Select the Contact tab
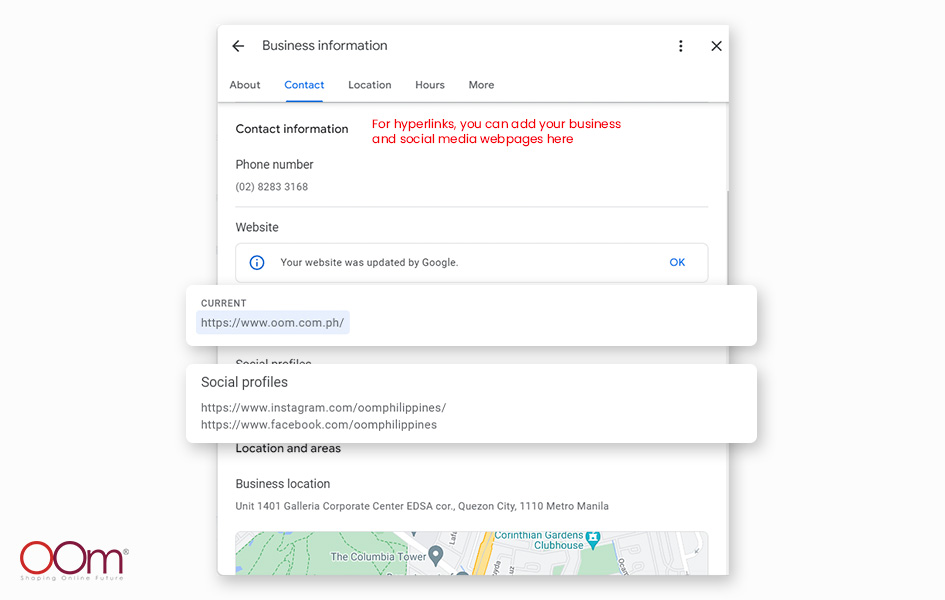 point(304,85)
